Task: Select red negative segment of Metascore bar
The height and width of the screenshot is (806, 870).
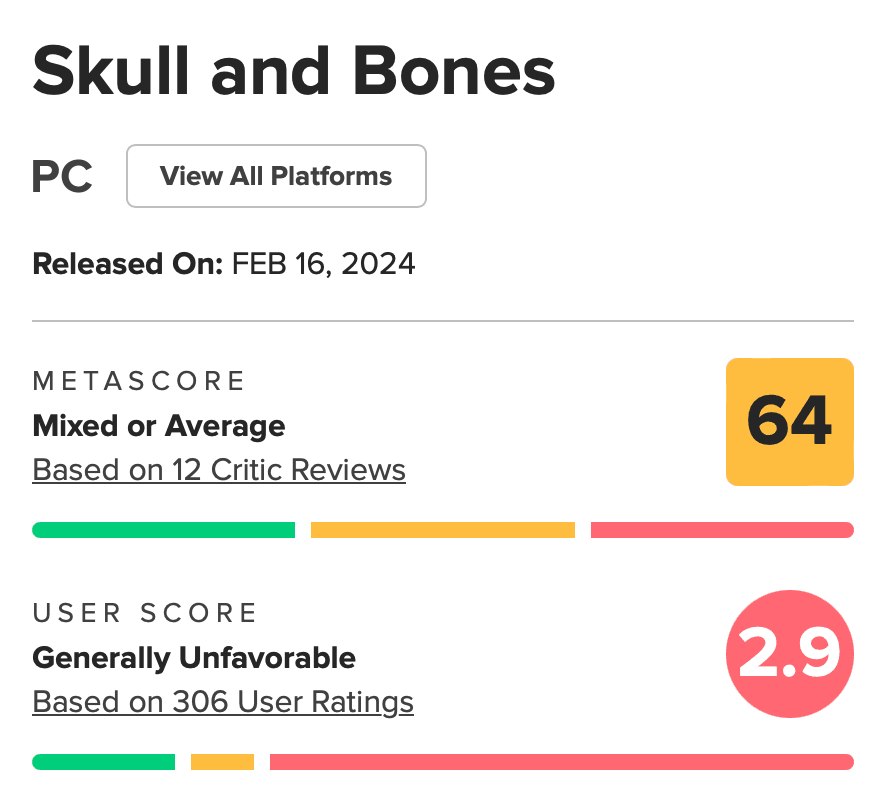Action: pyautogui.click(x=722, y=530)
